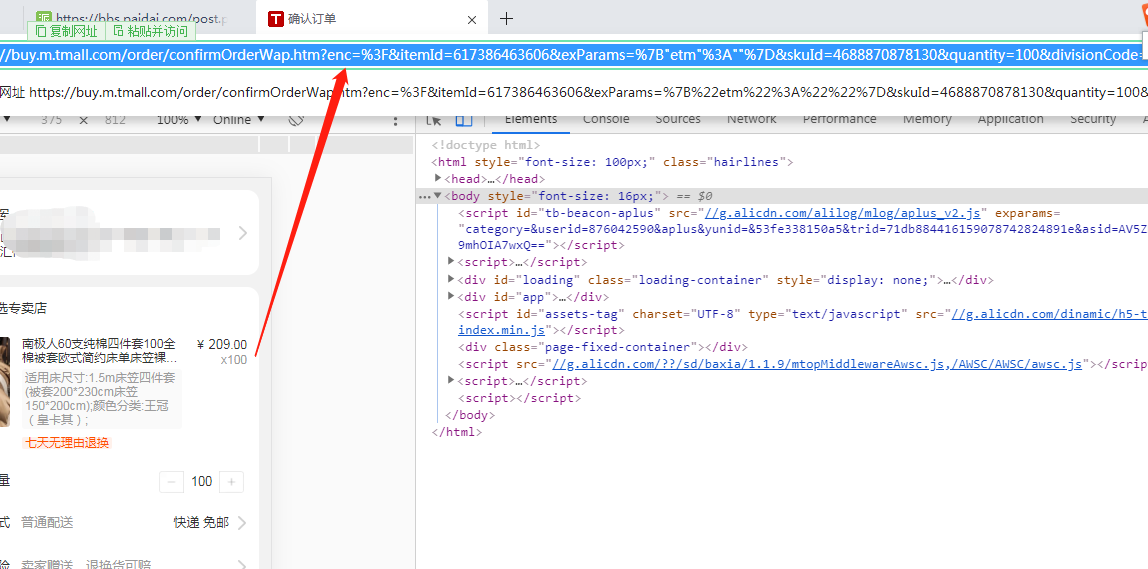Open the Elements tab in DevTools
The image size is (1148, 569).
(531, 119)
